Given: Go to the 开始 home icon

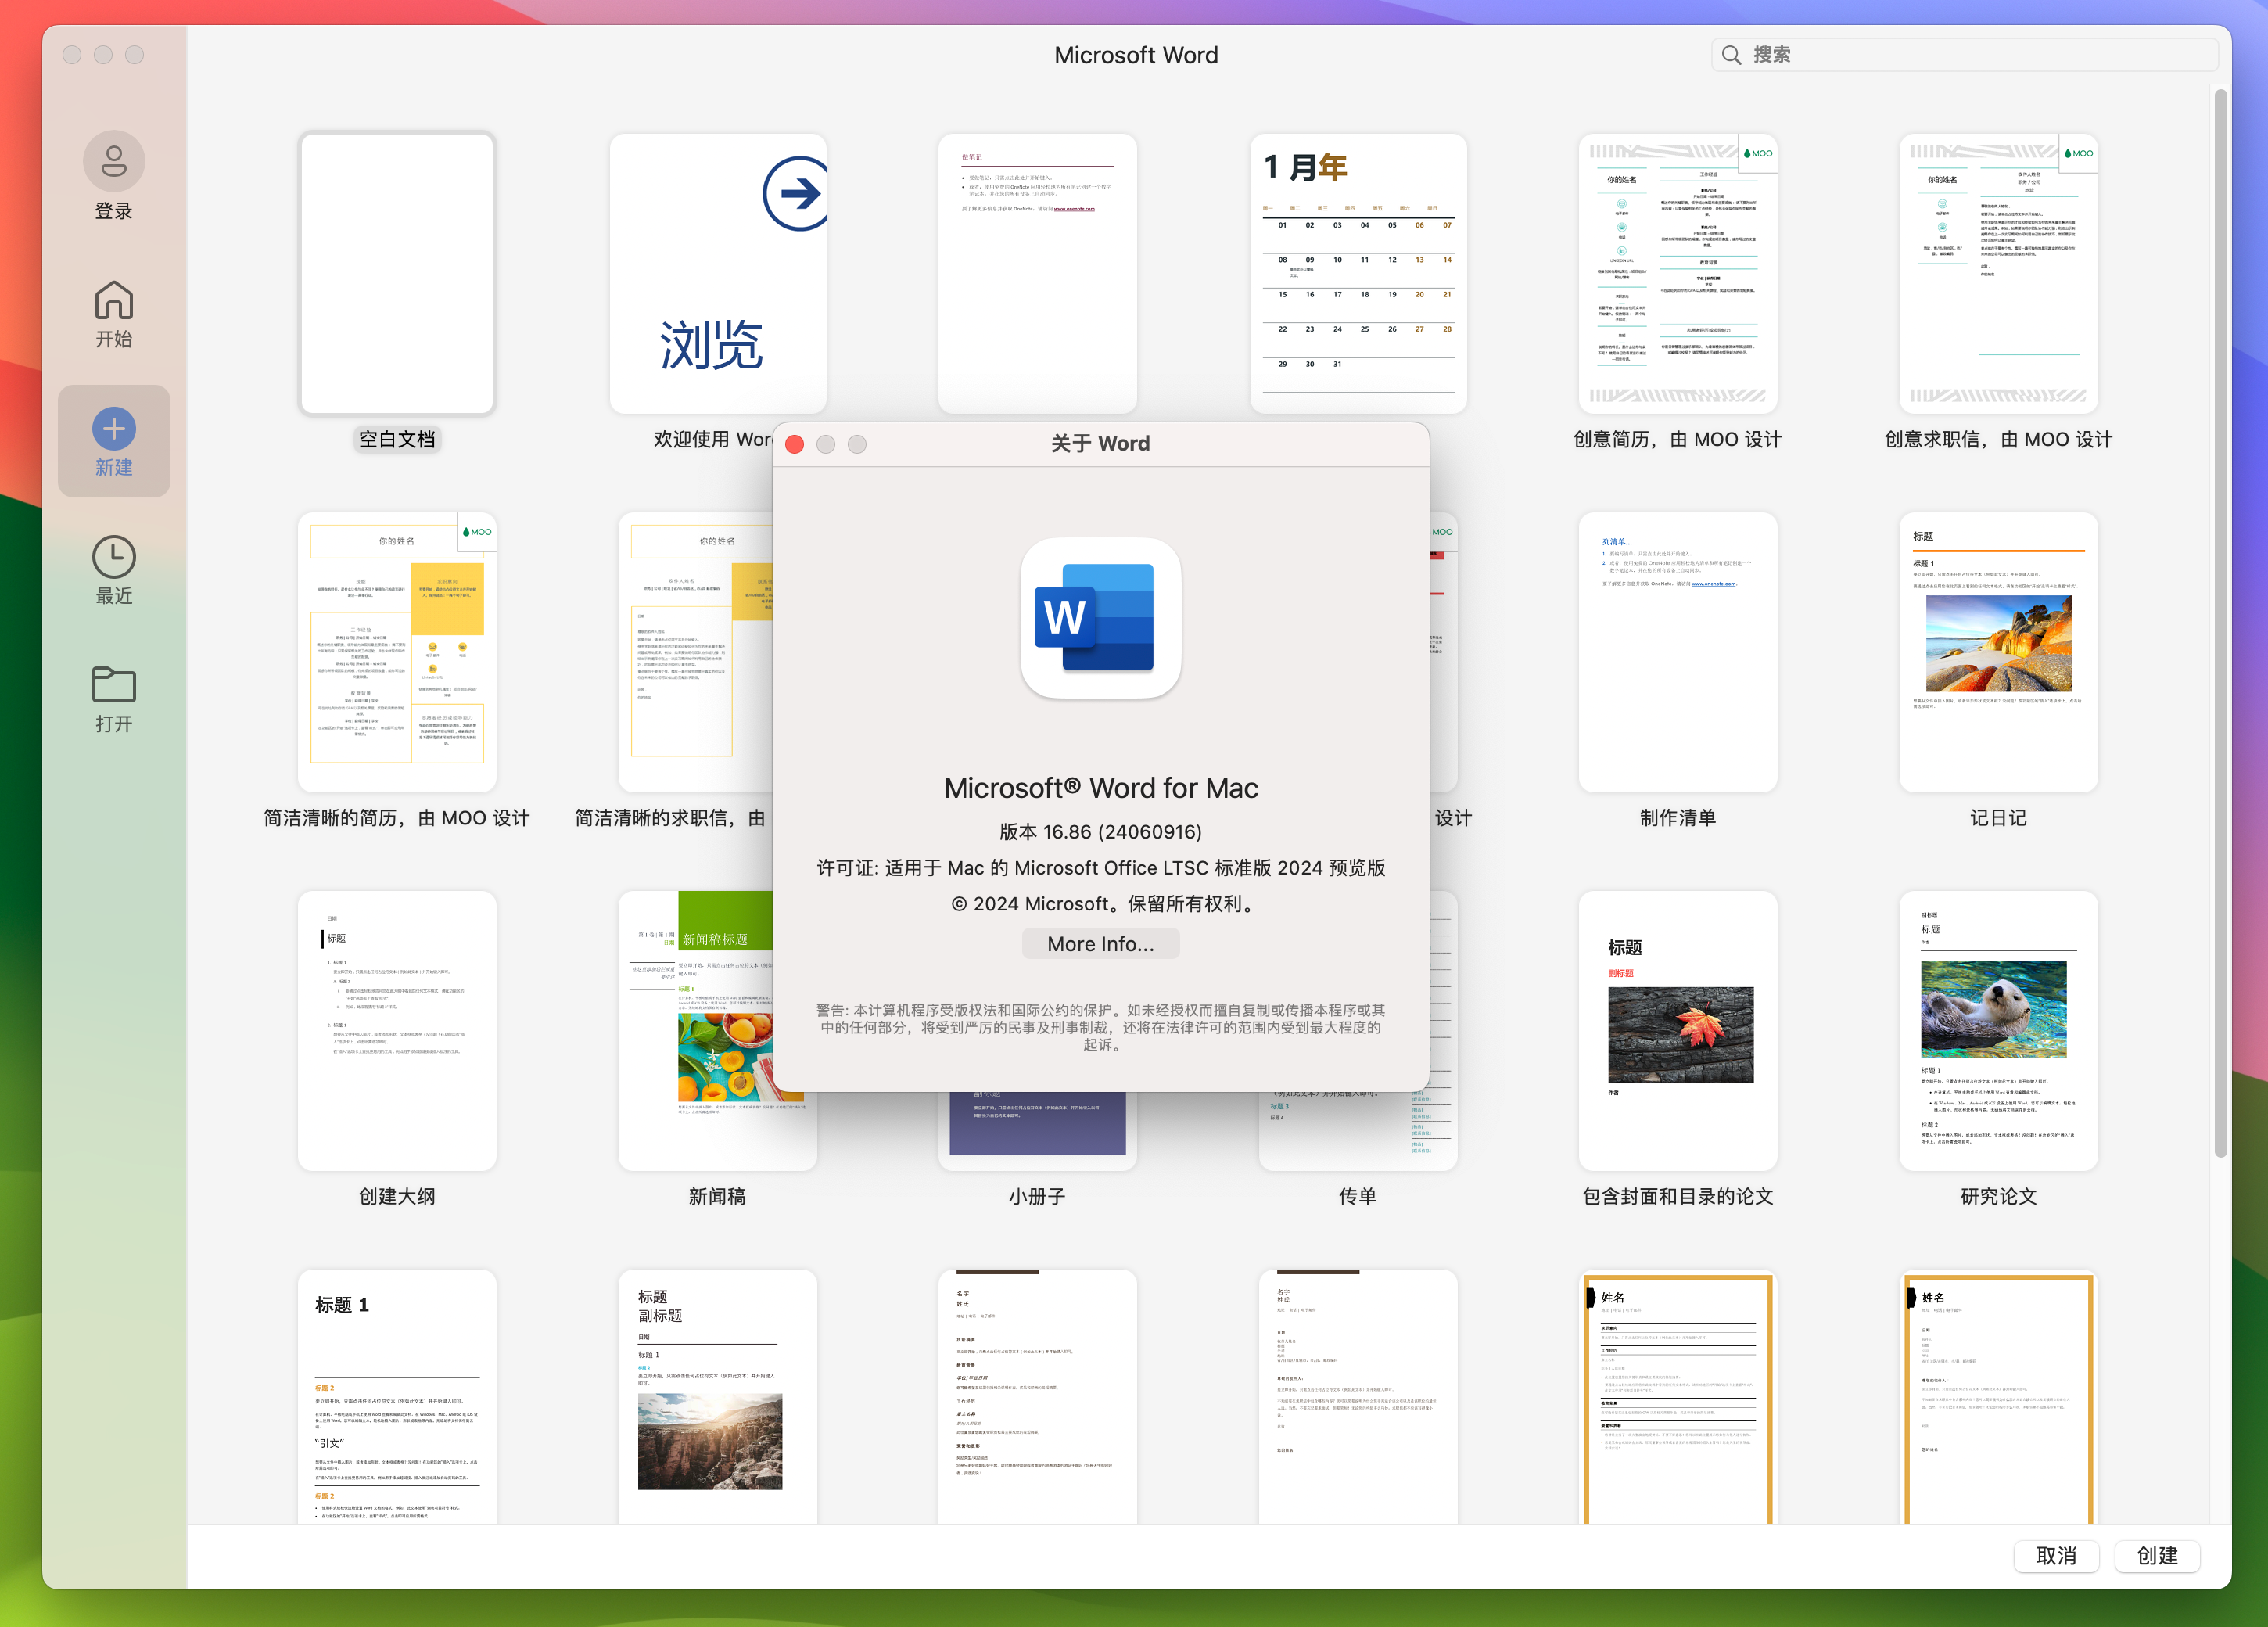Looking at the screenshot, I should pos(114,300).
